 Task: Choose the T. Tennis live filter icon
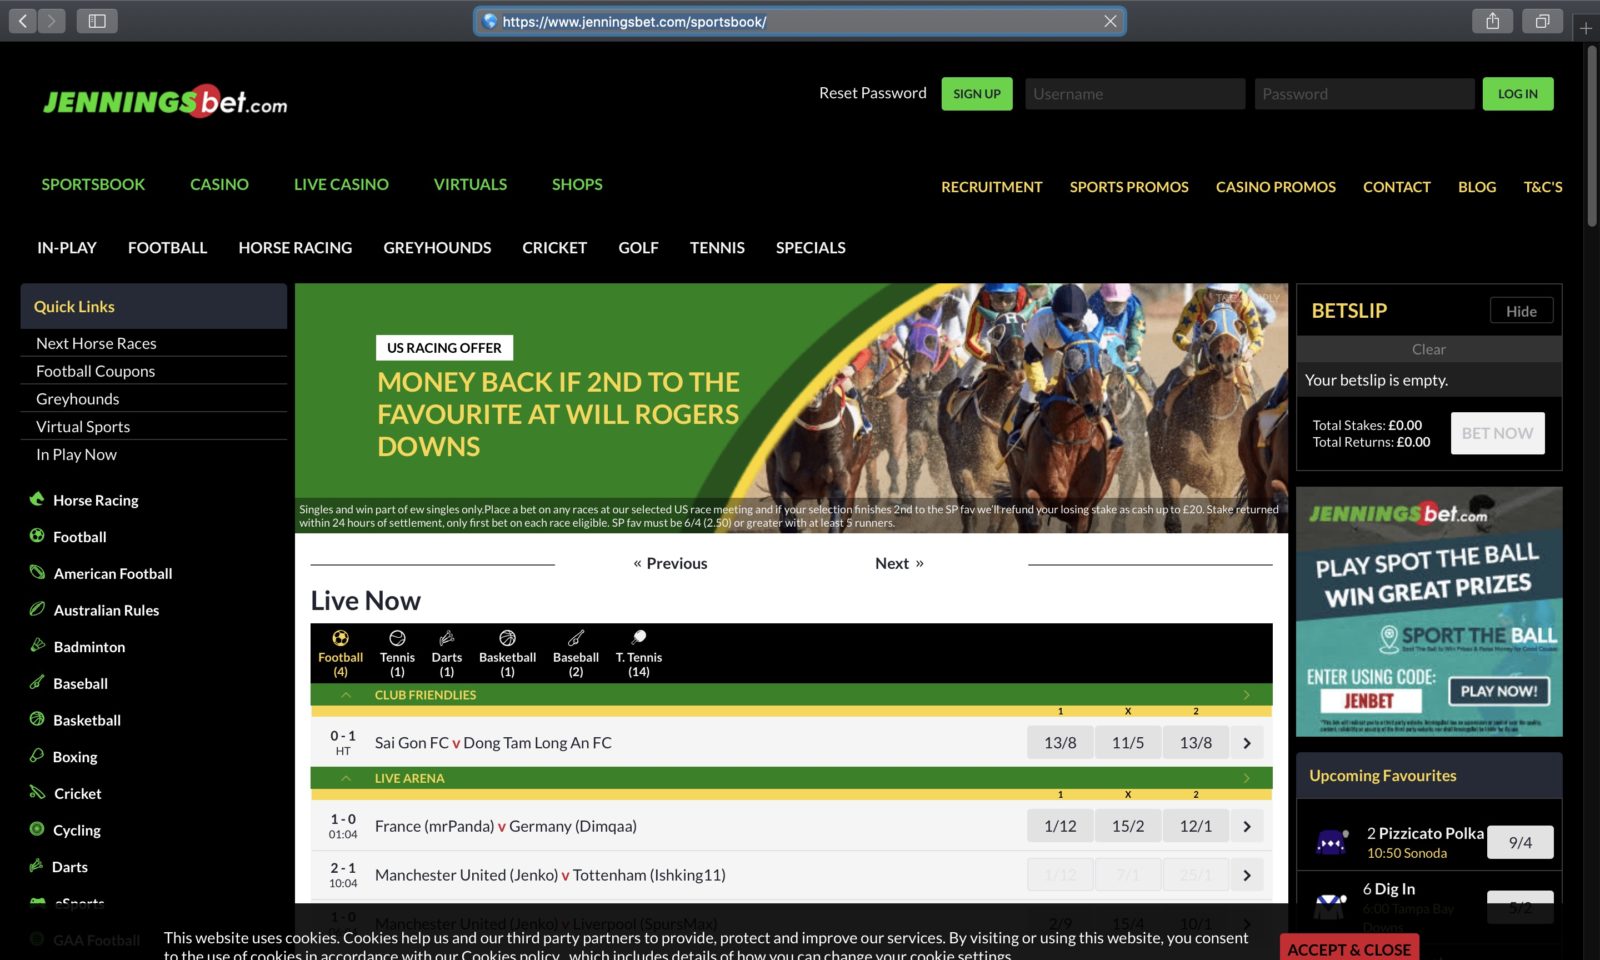[x=638, y=638]
